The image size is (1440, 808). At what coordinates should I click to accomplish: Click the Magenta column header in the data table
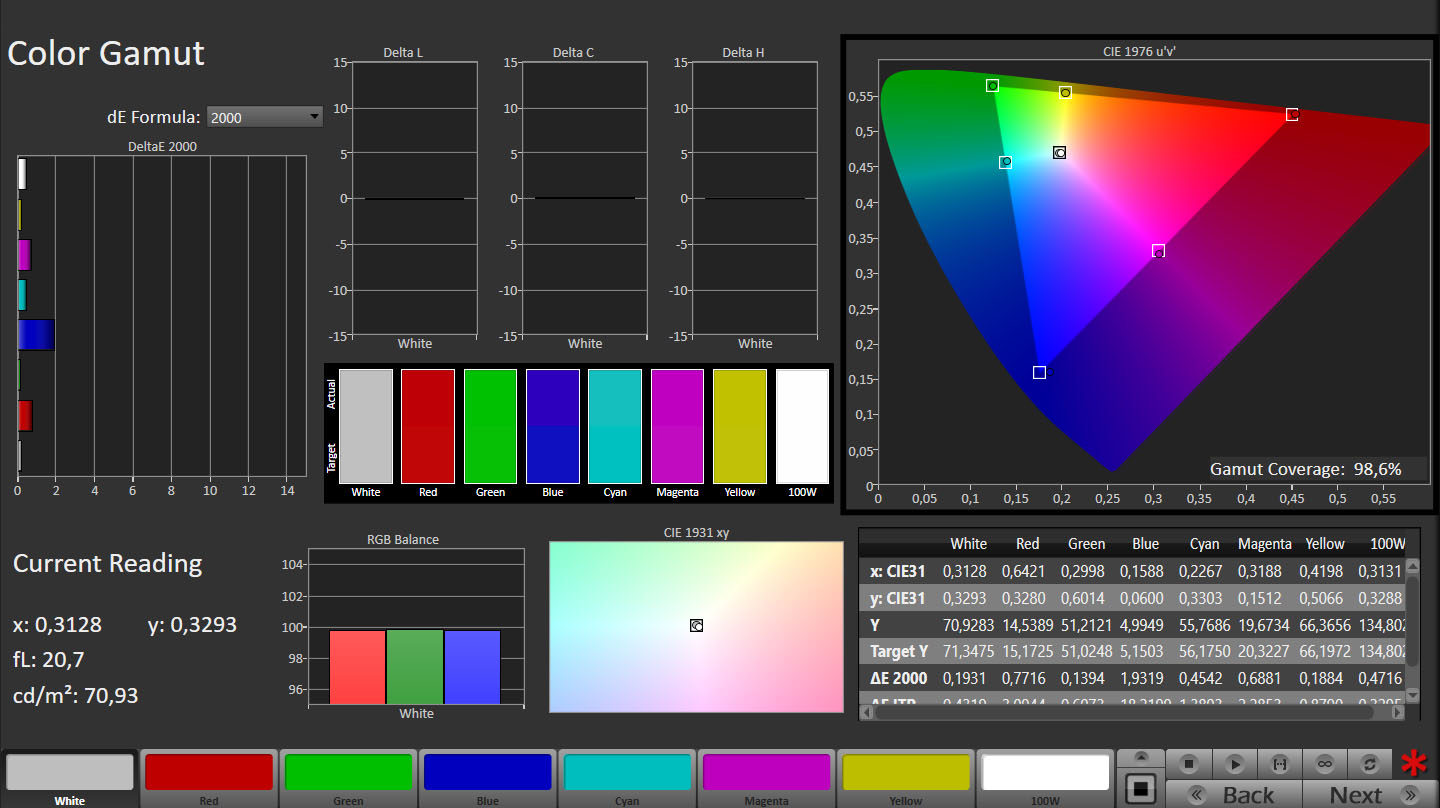click(1264, 544)
